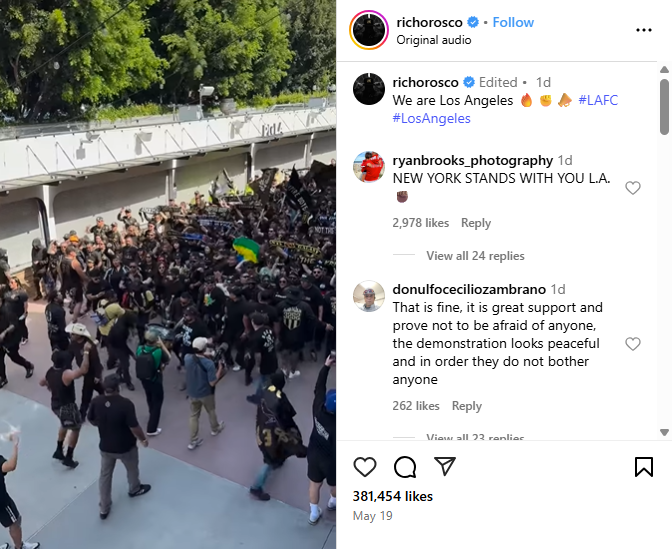Open comments via speech bubble icon

[x=405, y=467]
